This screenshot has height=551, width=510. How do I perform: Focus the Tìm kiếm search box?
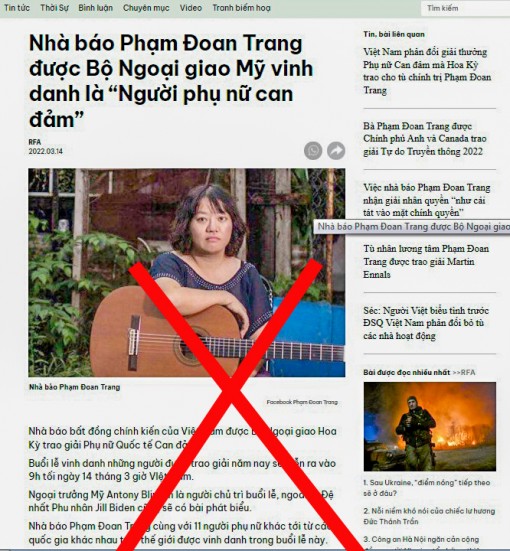(465, 8)
